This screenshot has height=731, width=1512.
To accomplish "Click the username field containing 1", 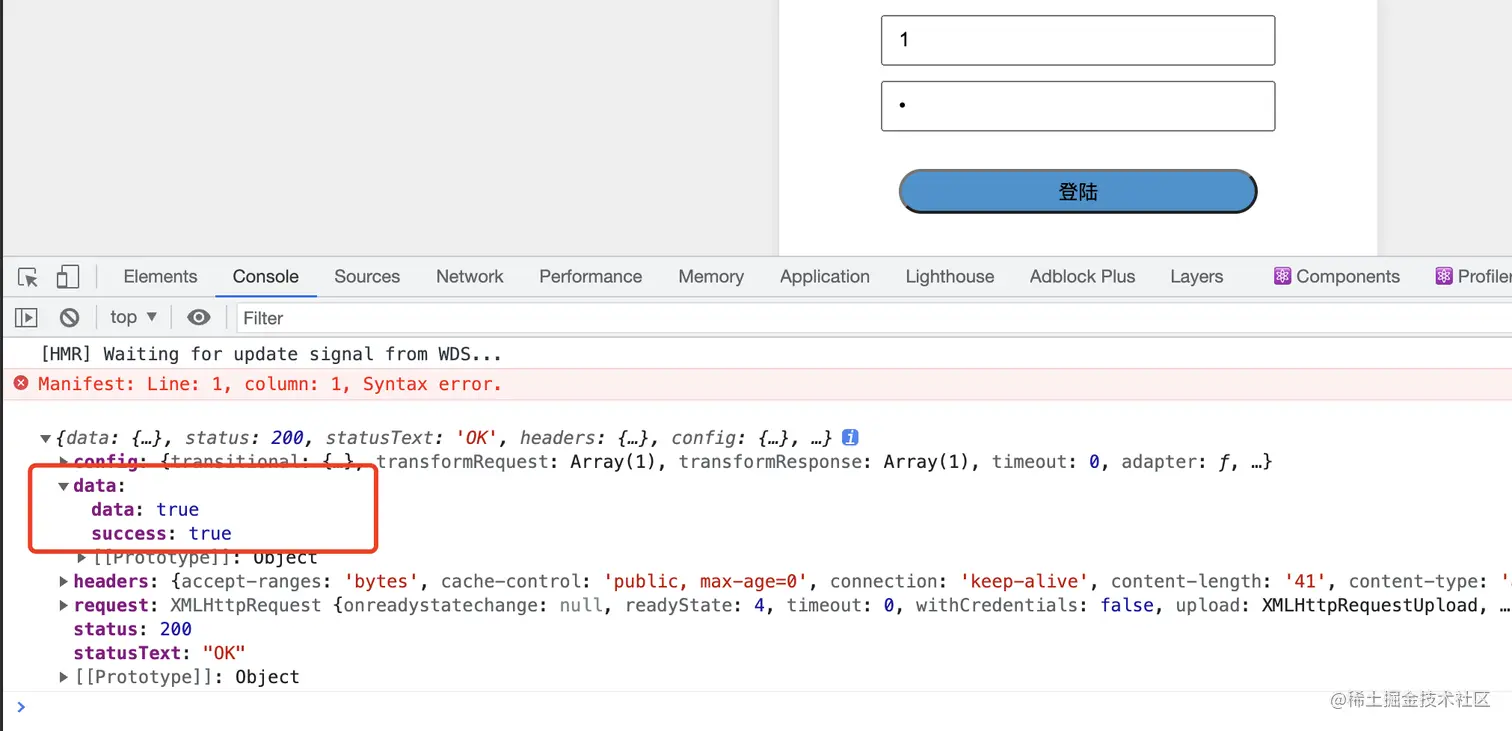I will [x=1078, y=40].
